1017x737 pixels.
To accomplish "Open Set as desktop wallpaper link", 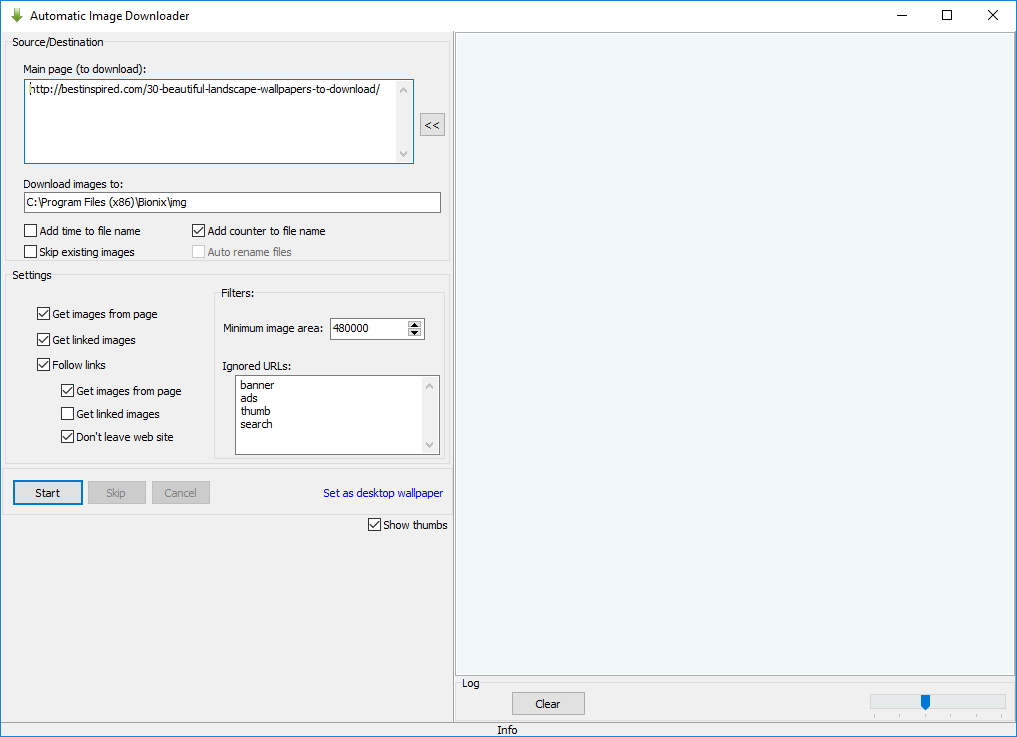I will click(x=383, y=493).
